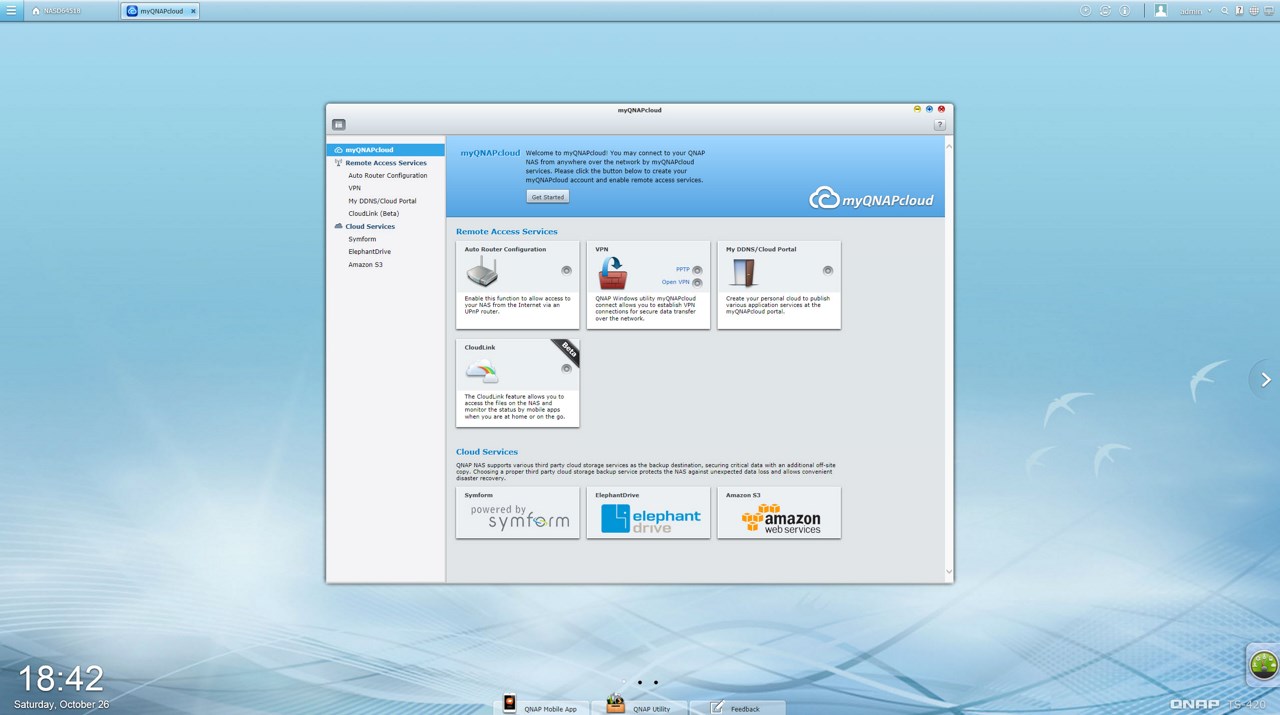Click the VPN shopping-bag arrow icon
The height and width of the screenshot is (715, 1280).
click(x=613, y=272)
